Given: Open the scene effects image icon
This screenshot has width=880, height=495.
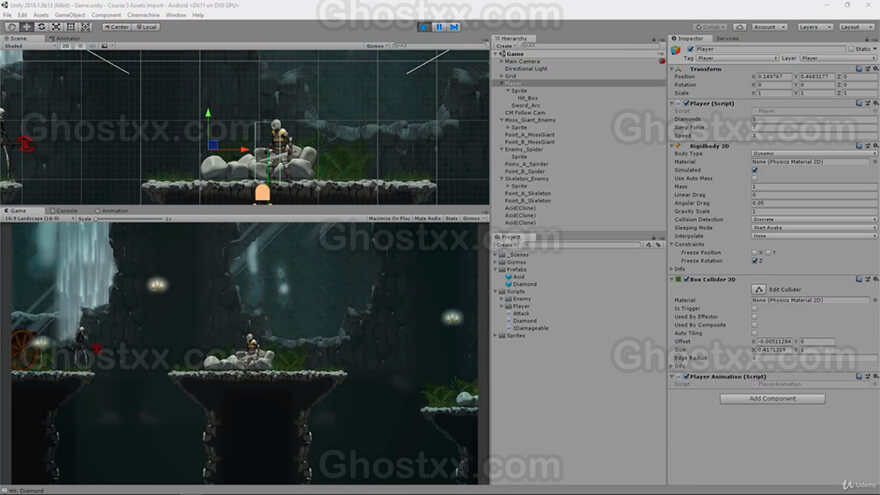Looking at the screenshot, I should click(105, 46).
